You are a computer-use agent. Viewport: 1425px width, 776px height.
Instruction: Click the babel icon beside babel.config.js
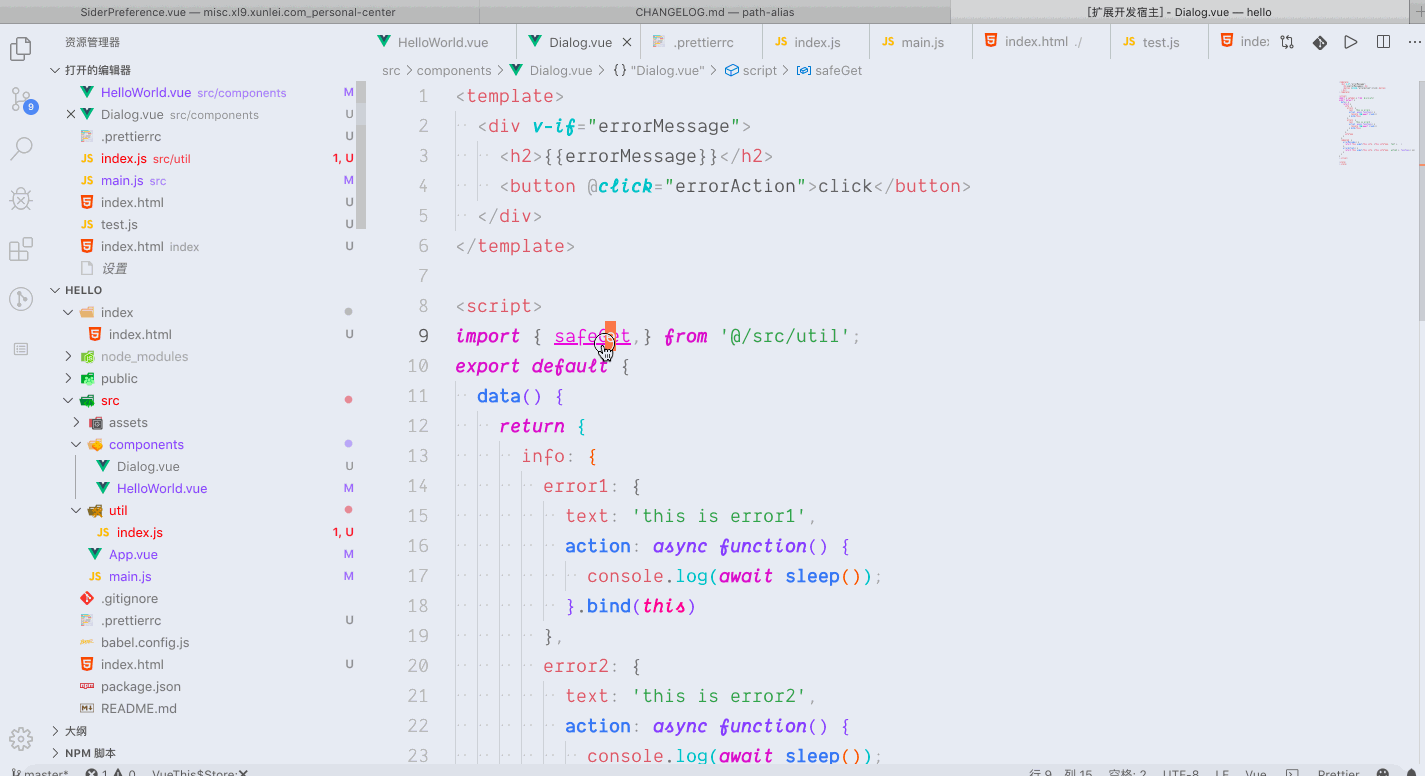click(87, 642)
